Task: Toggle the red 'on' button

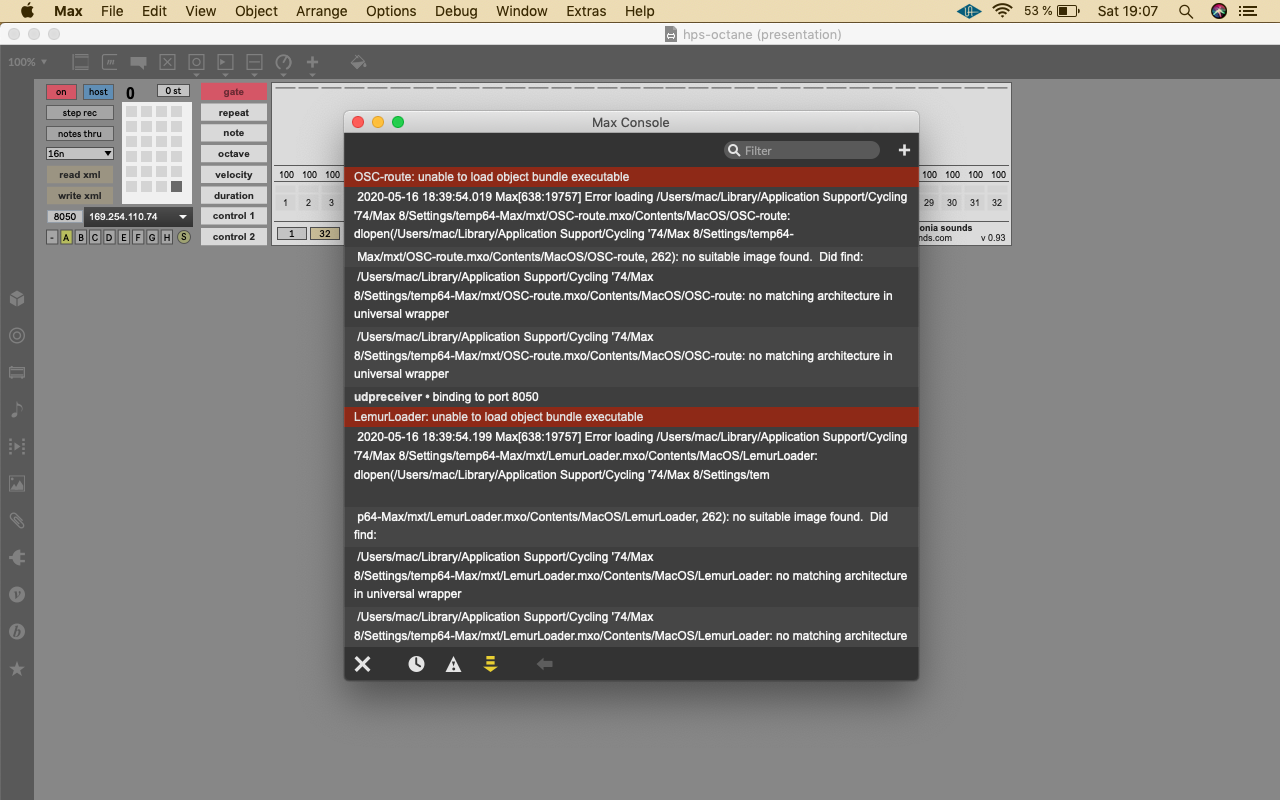Action: 61,92
